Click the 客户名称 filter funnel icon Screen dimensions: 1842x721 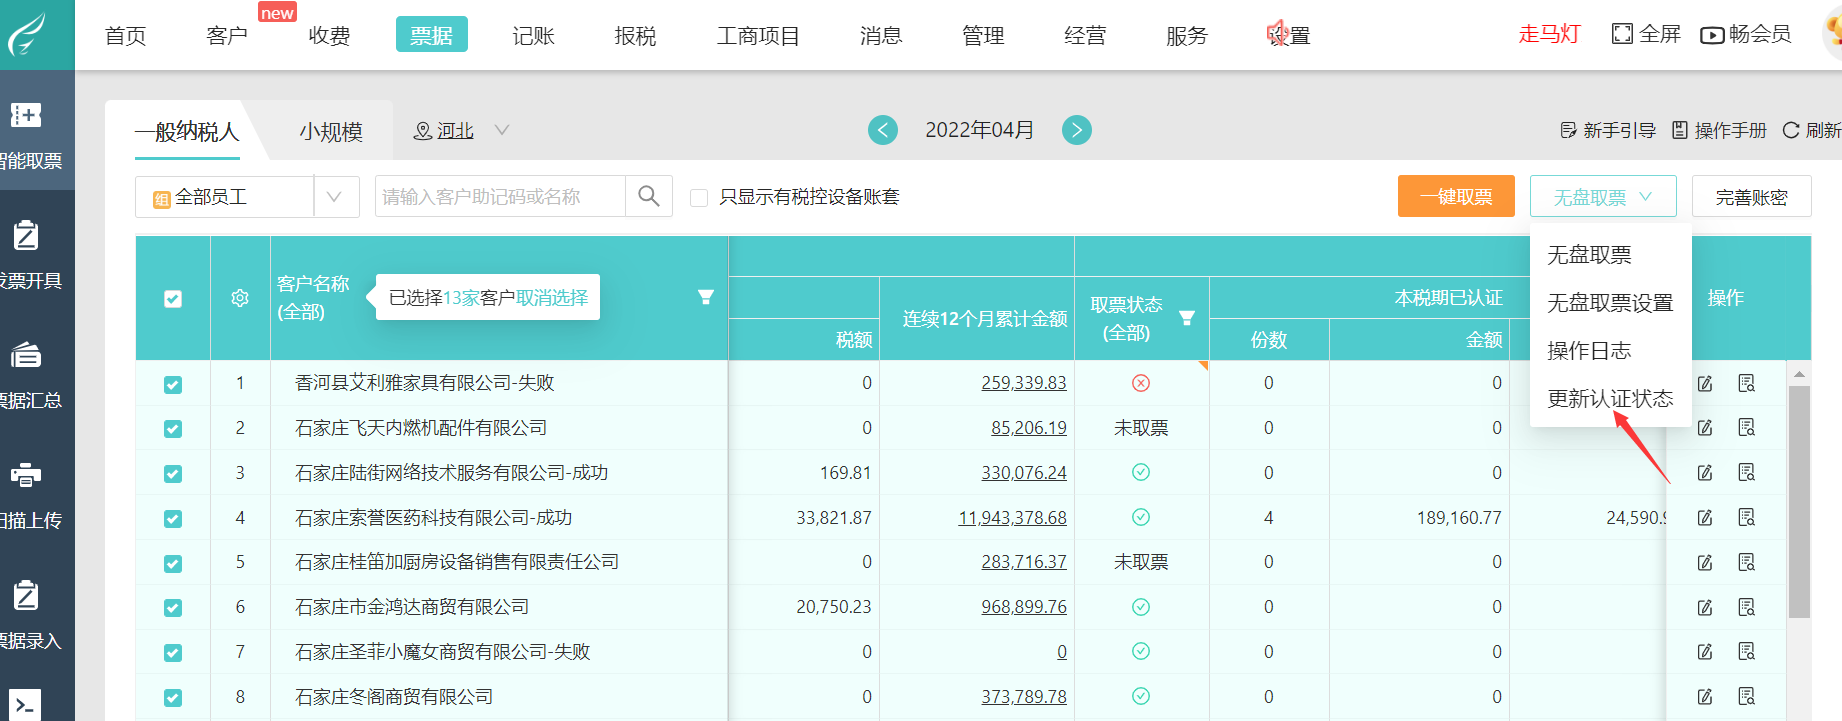point(705,297)
